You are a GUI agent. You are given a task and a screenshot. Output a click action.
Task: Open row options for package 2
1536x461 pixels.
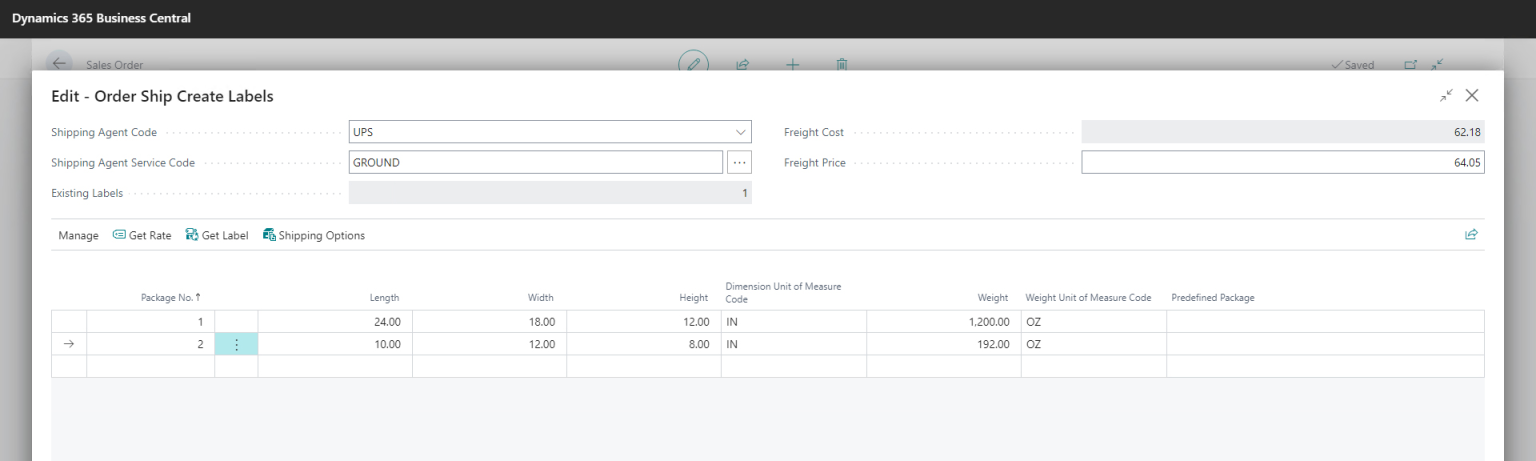pos(236,344)
